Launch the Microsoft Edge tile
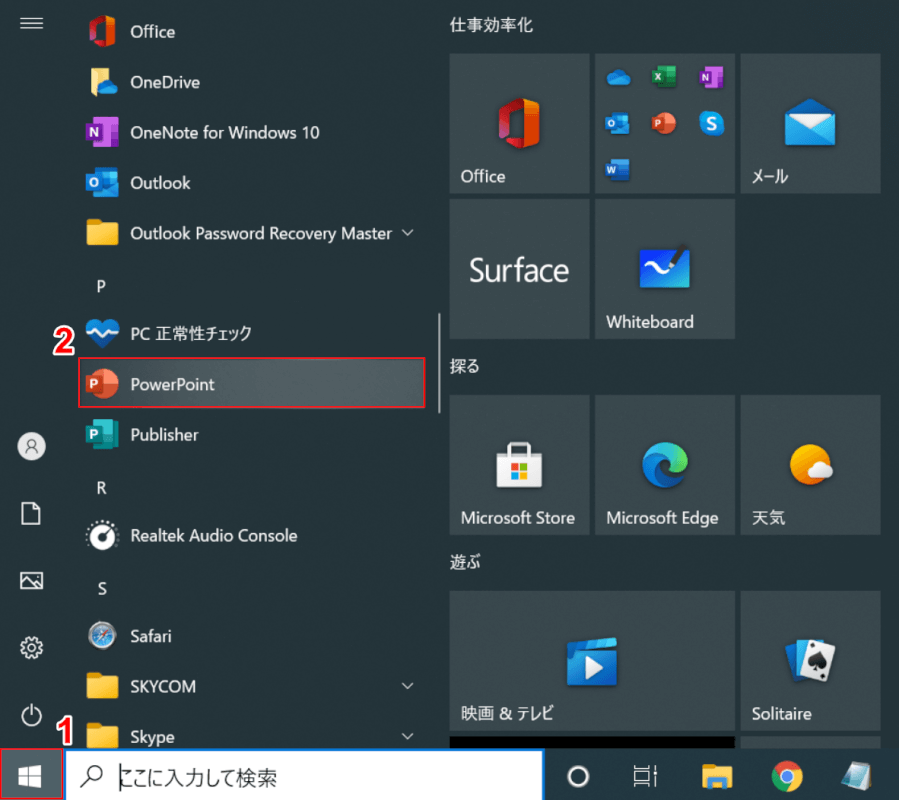The height and width of the screenshot is (800, 899). coord(665,465)
